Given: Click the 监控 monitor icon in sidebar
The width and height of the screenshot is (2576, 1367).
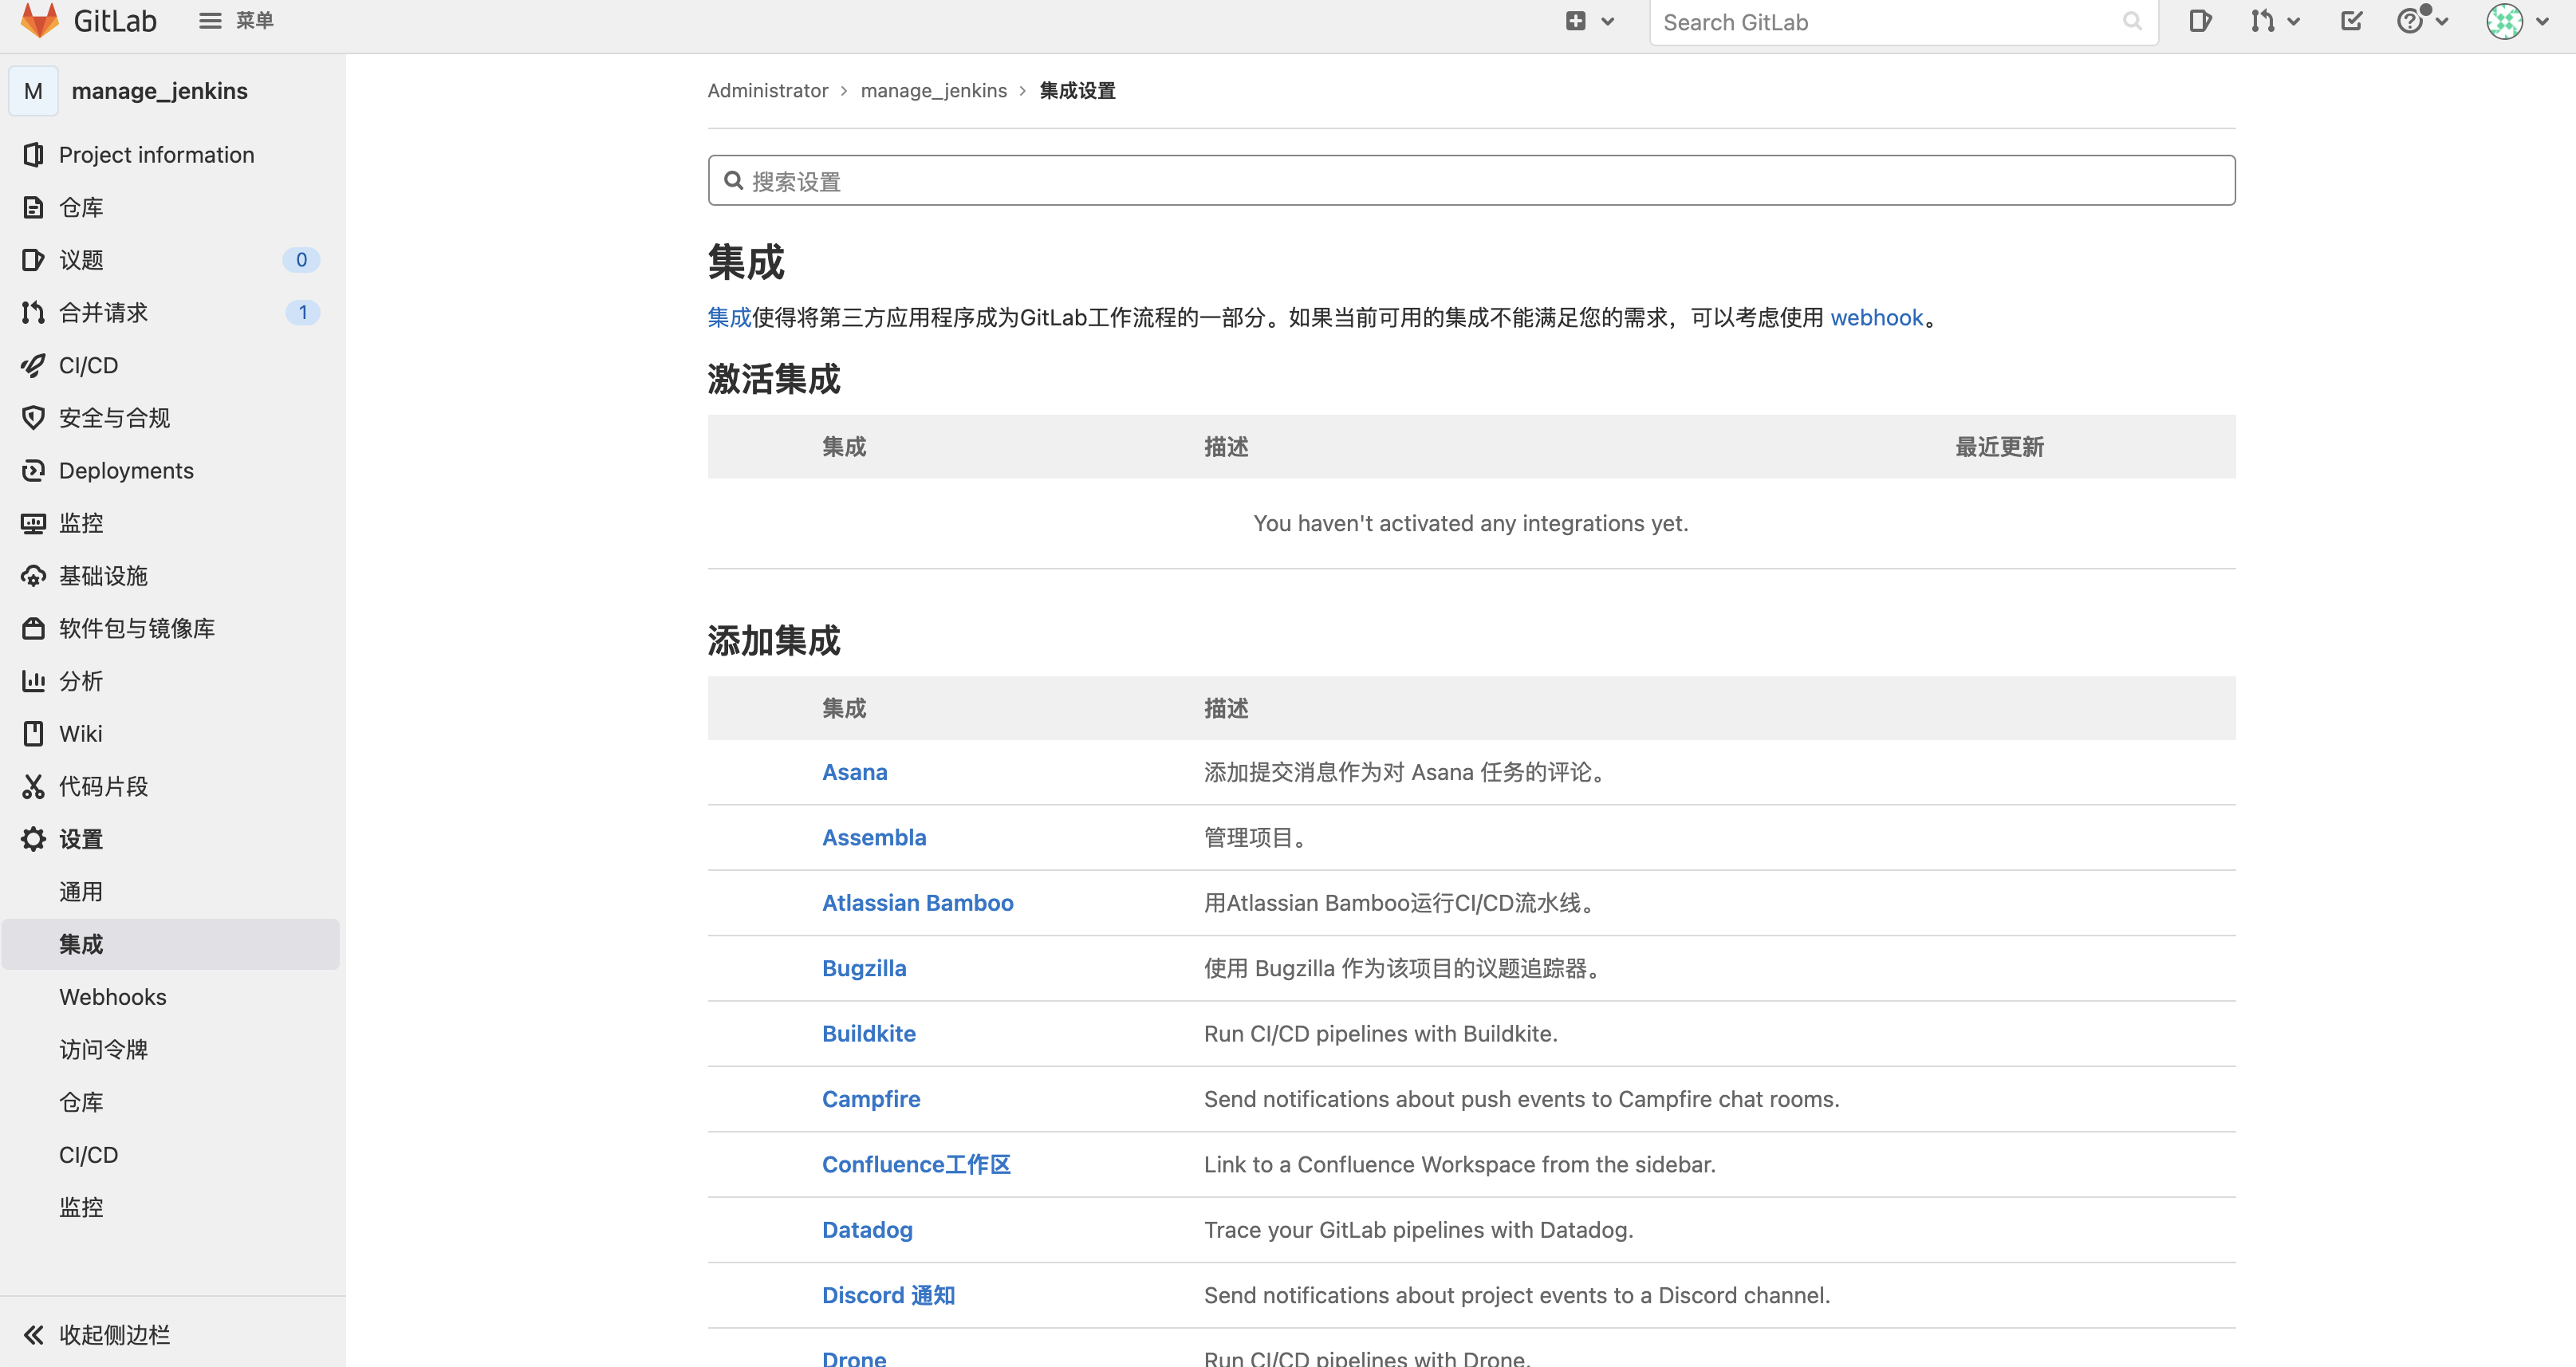Looking at the screenshot, I should point(33,523).
